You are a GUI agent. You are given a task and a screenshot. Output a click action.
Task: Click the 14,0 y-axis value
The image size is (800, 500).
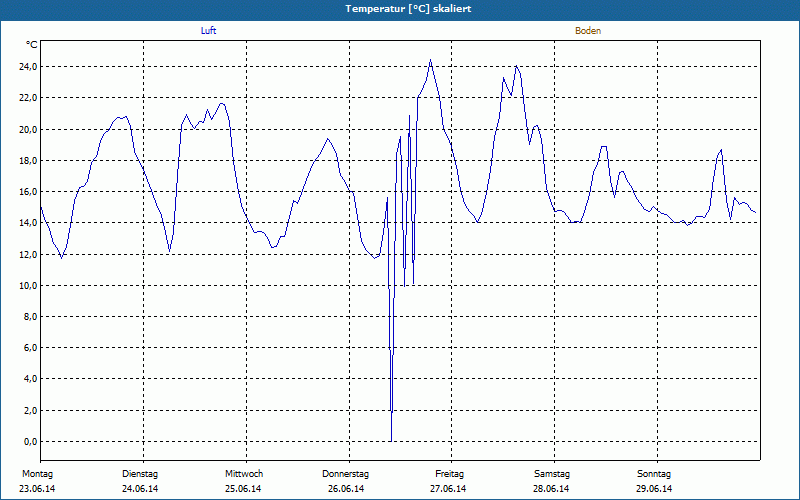coord(30,223)
